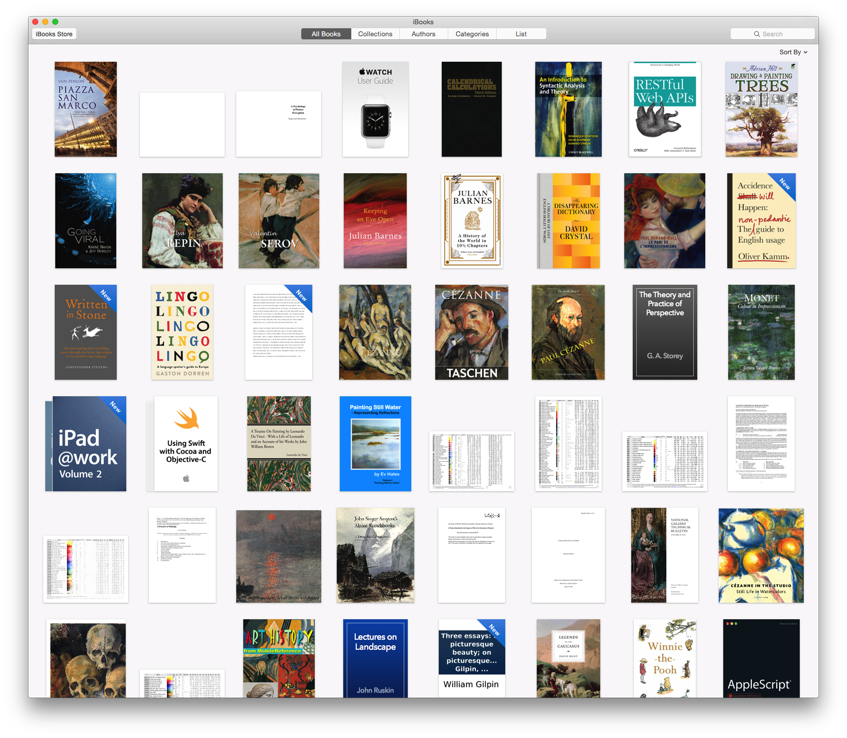Open iPad @work Volume 2
This screenshot has width=847, height=738.
tap(85, 443)
